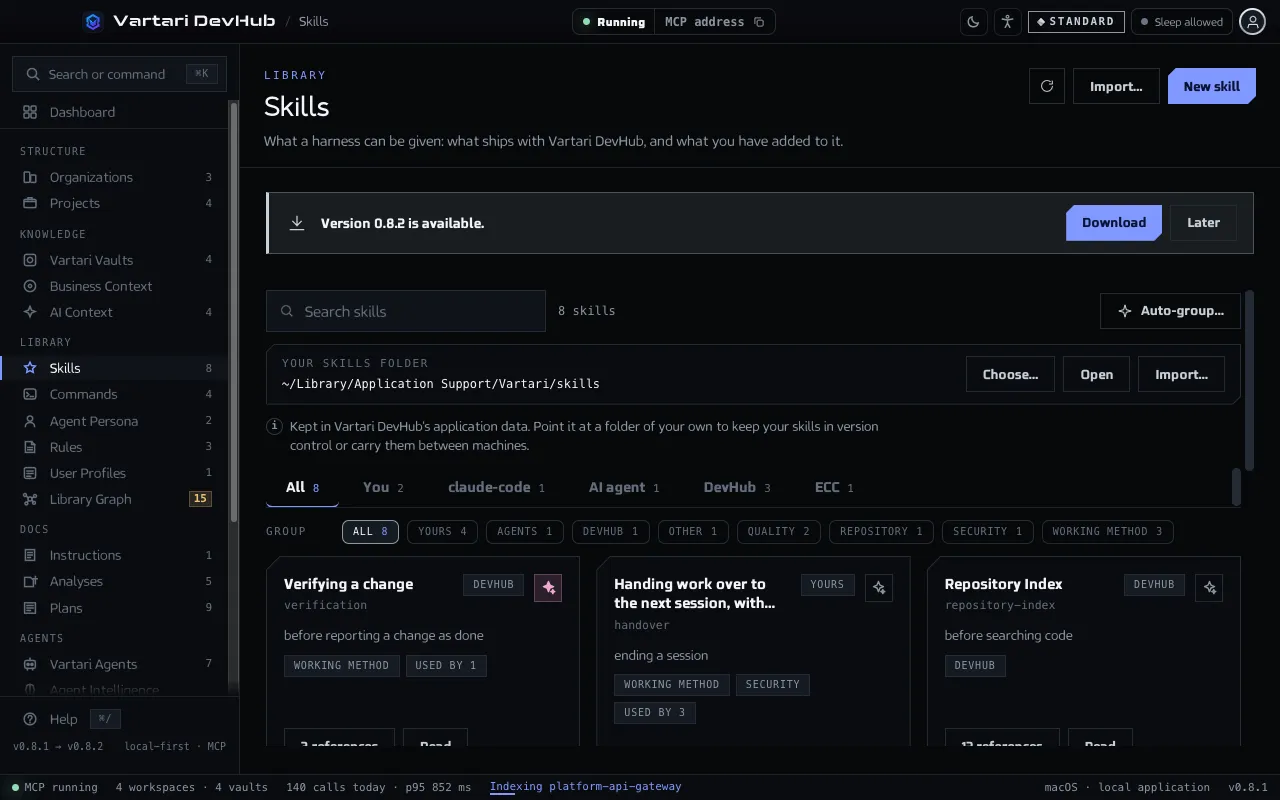The image size is (1280, 800).
Task: Switch to the You tab
Action: [384, 488]
